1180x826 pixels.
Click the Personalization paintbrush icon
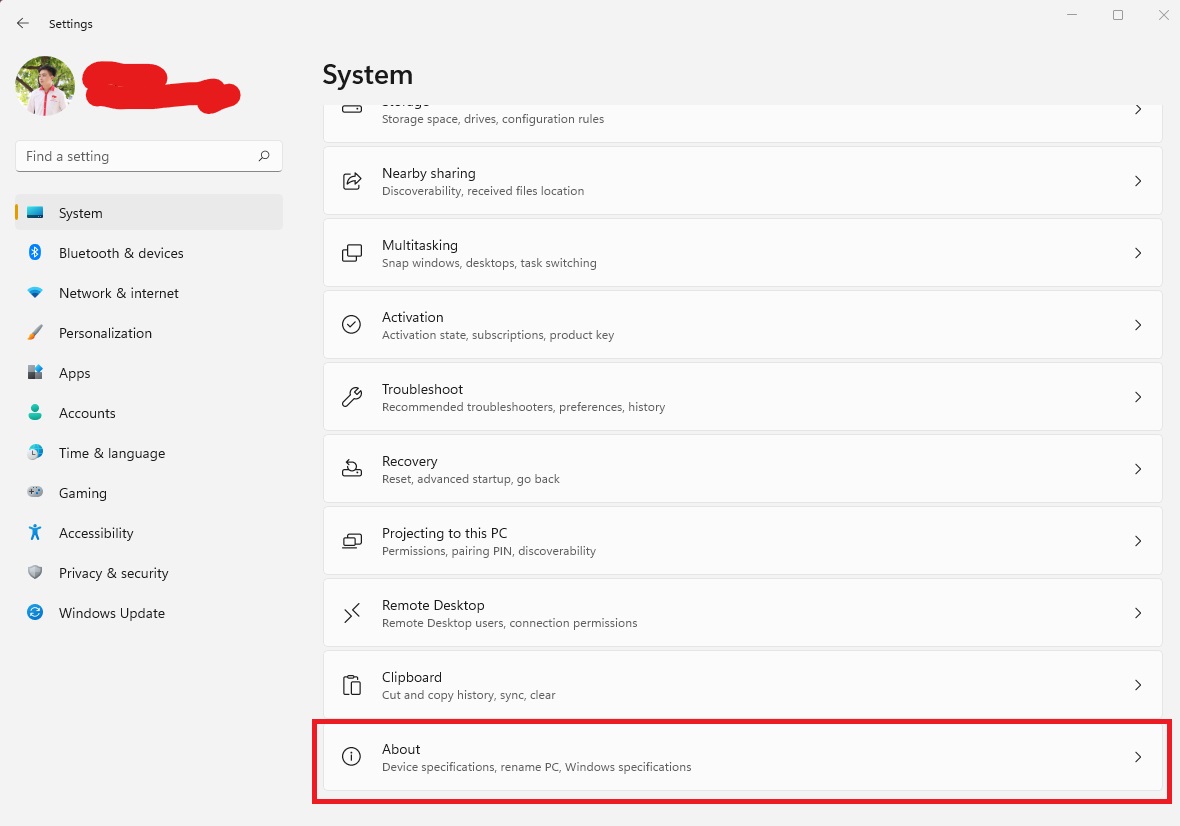35,333
